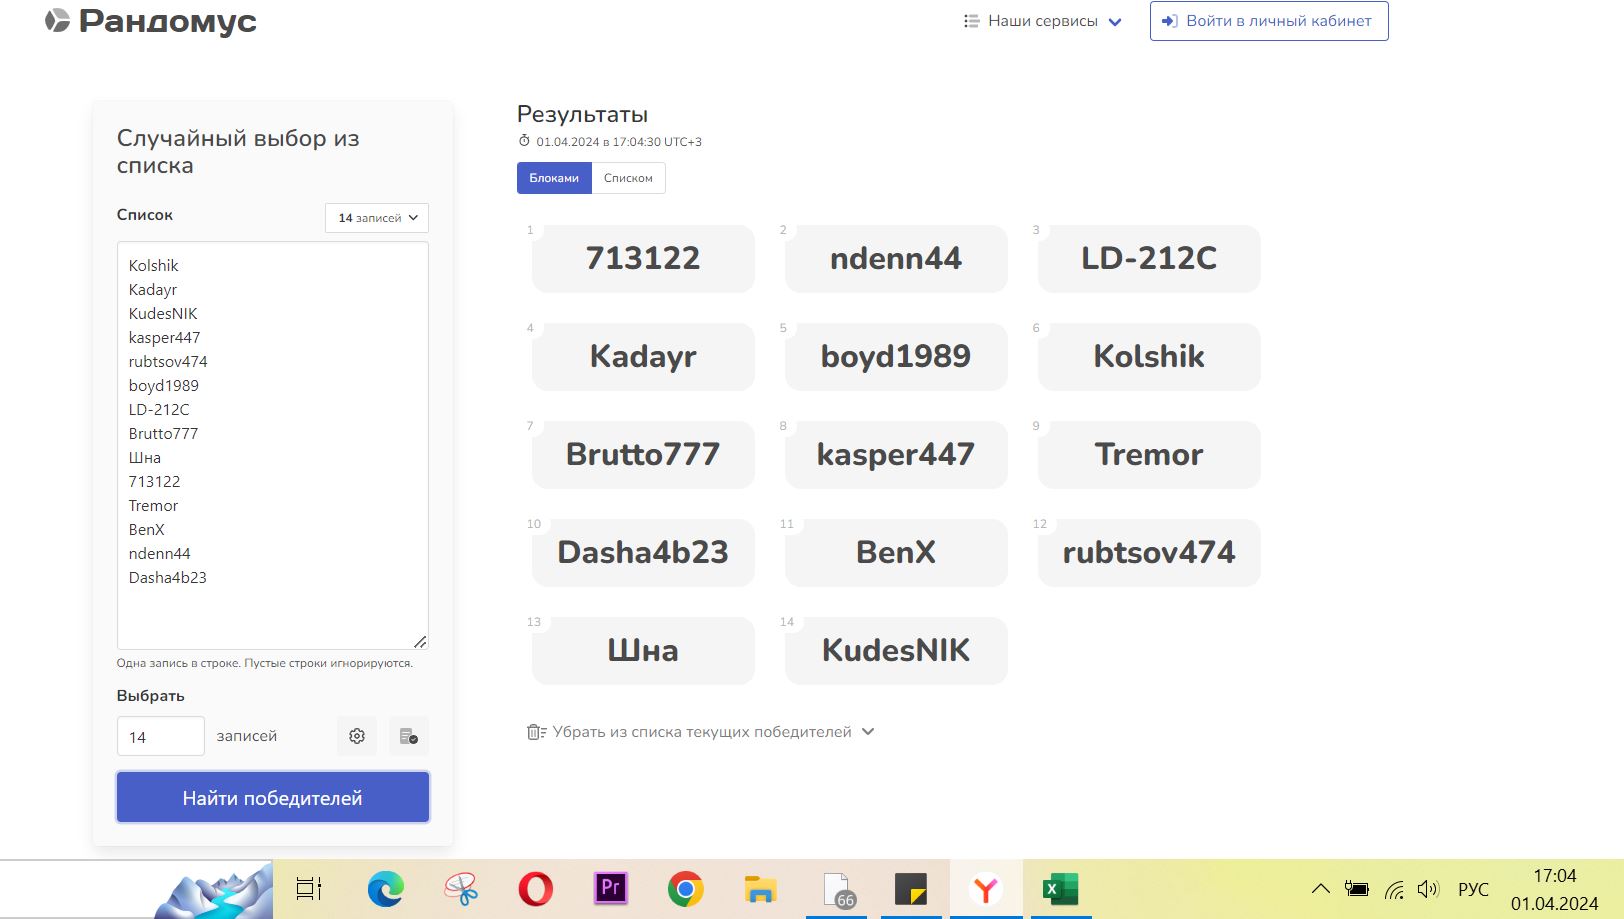The image size is (1624, 919).
Task: Click the Brutto777 line in the list textarea
Action: click(x=163, y=434)
